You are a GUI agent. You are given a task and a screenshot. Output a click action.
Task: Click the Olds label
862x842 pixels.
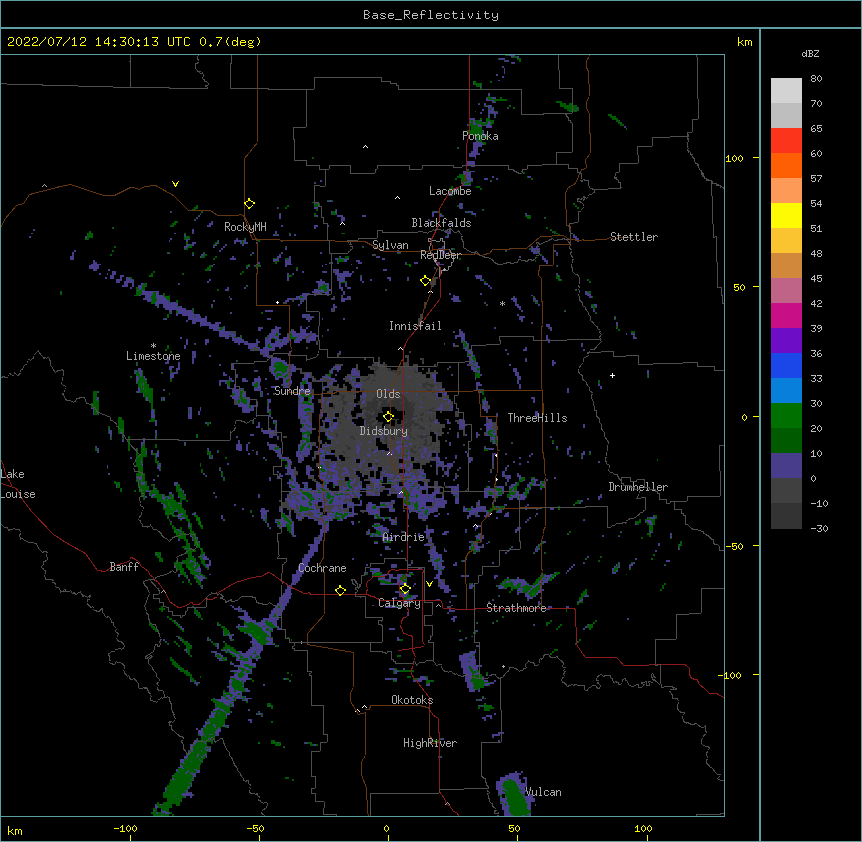pyautogui.click(x=388, y=394)
